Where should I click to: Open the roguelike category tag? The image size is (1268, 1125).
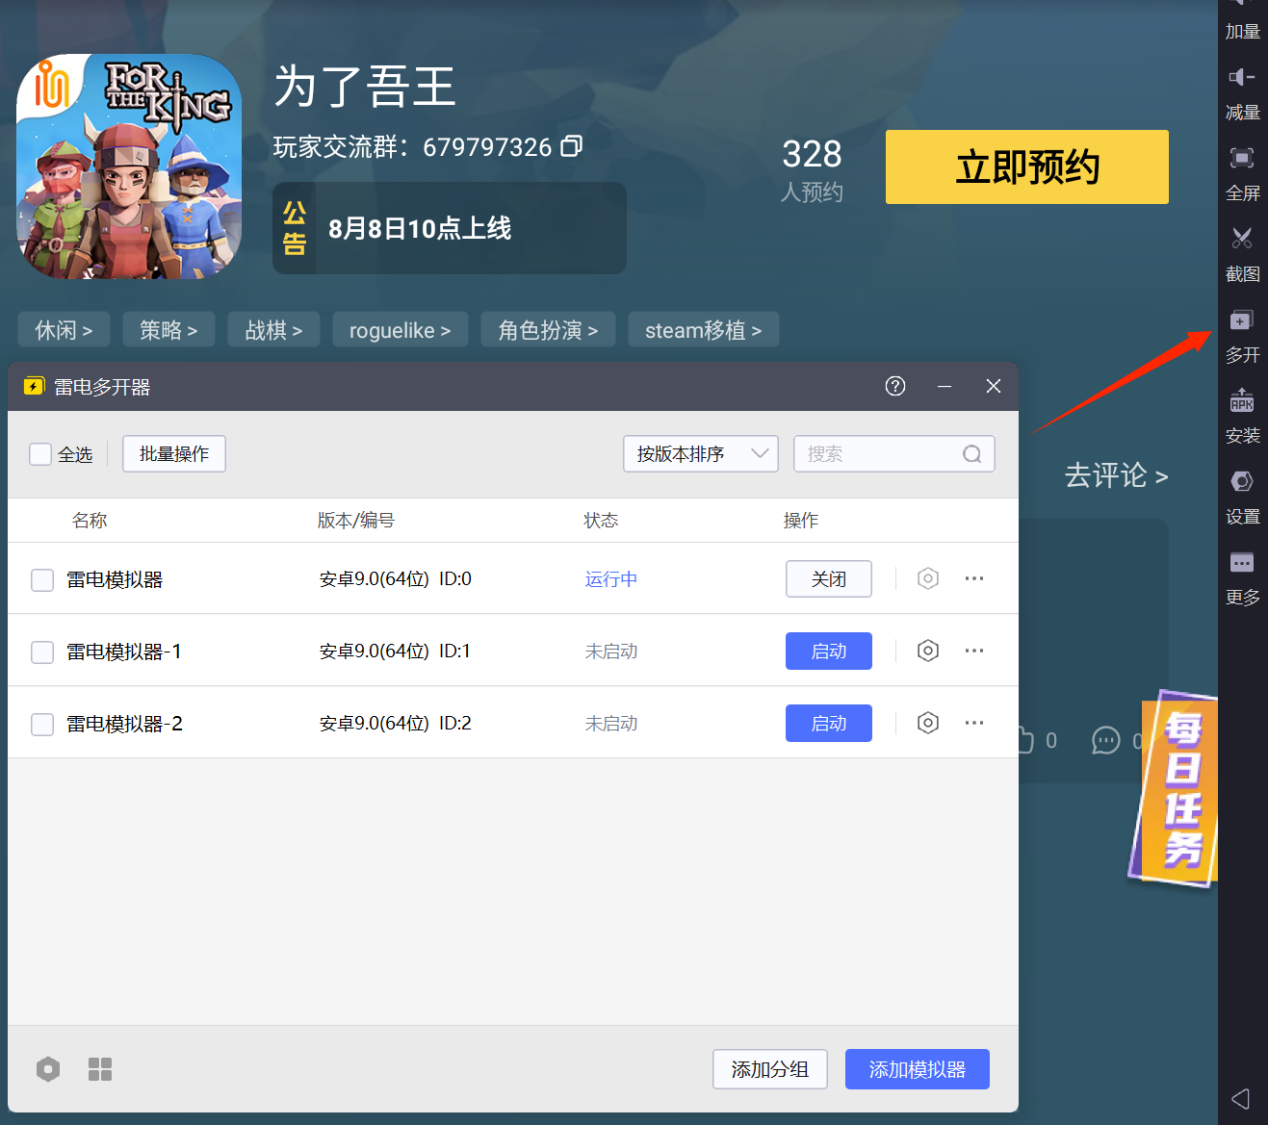(x=399, y=330)
